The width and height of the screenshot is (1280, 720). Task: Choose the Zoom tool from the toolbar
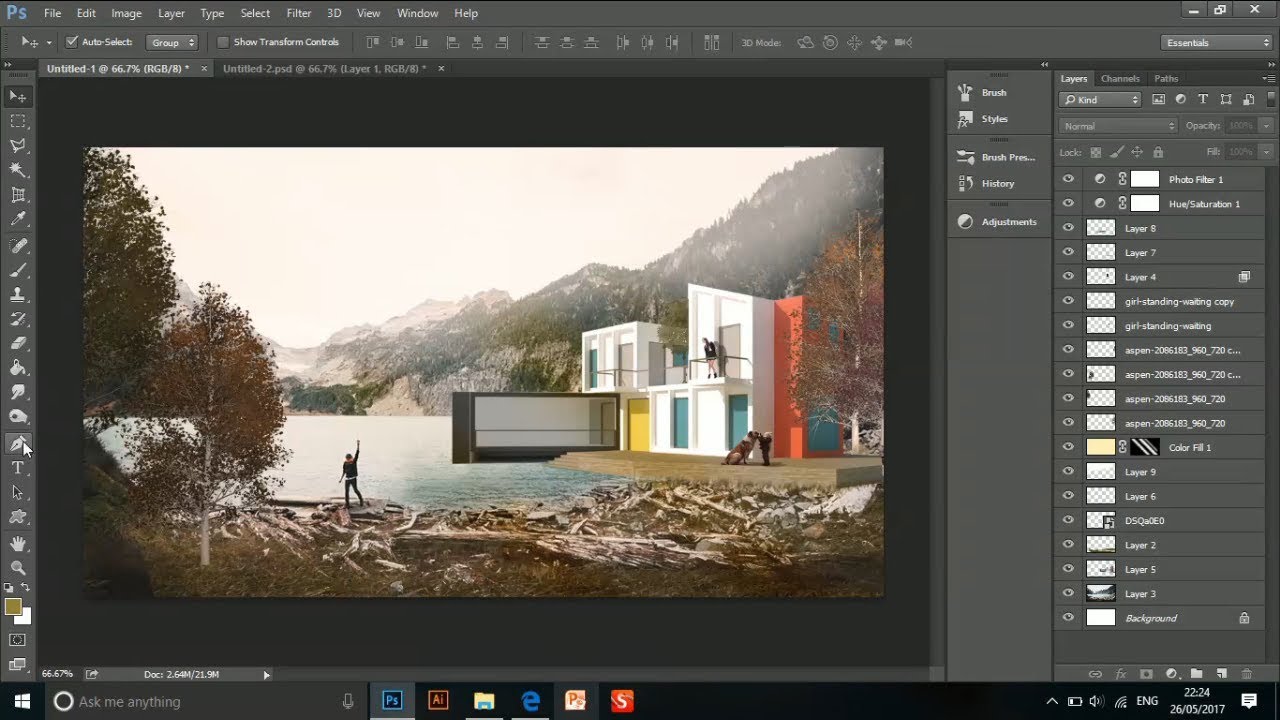tap(16, 570)
